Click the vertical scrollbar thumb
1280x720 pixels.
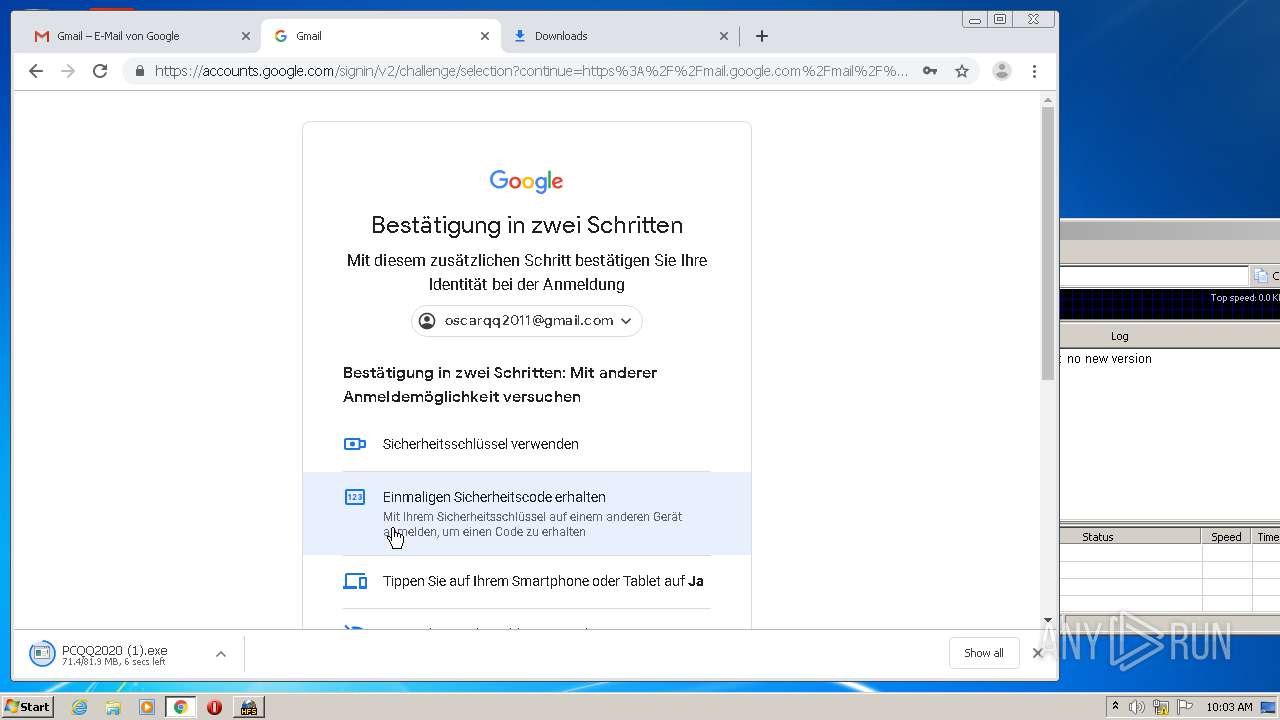click(x=1048, y=243)
